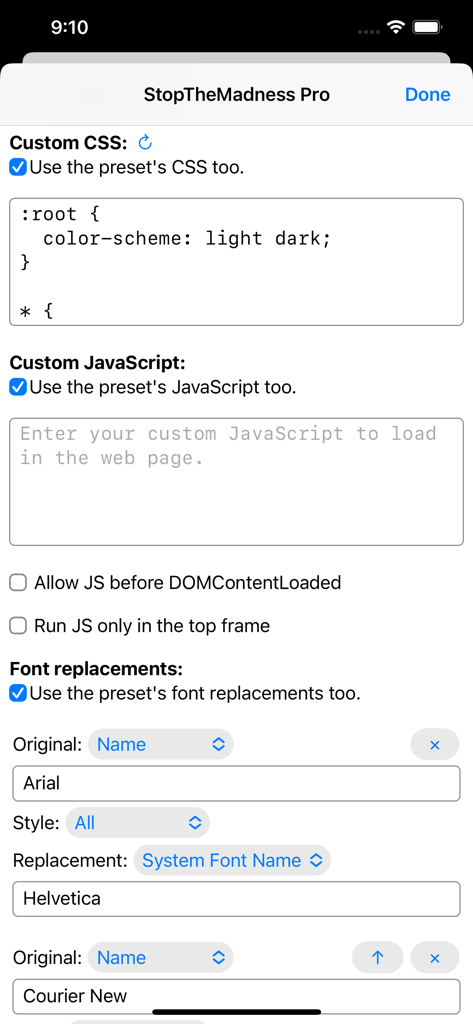Tap the Custom CSS heading label
This screenshot has width=473, height=1024.
click(x=69, y=142)
